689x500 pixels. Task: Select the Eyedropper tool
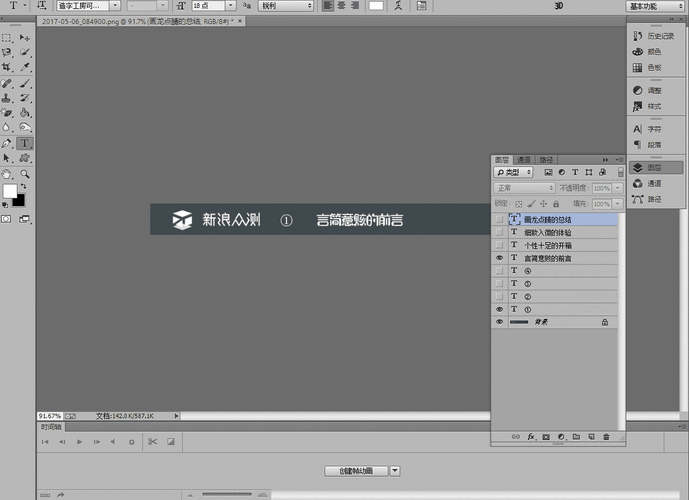point(25,67)
